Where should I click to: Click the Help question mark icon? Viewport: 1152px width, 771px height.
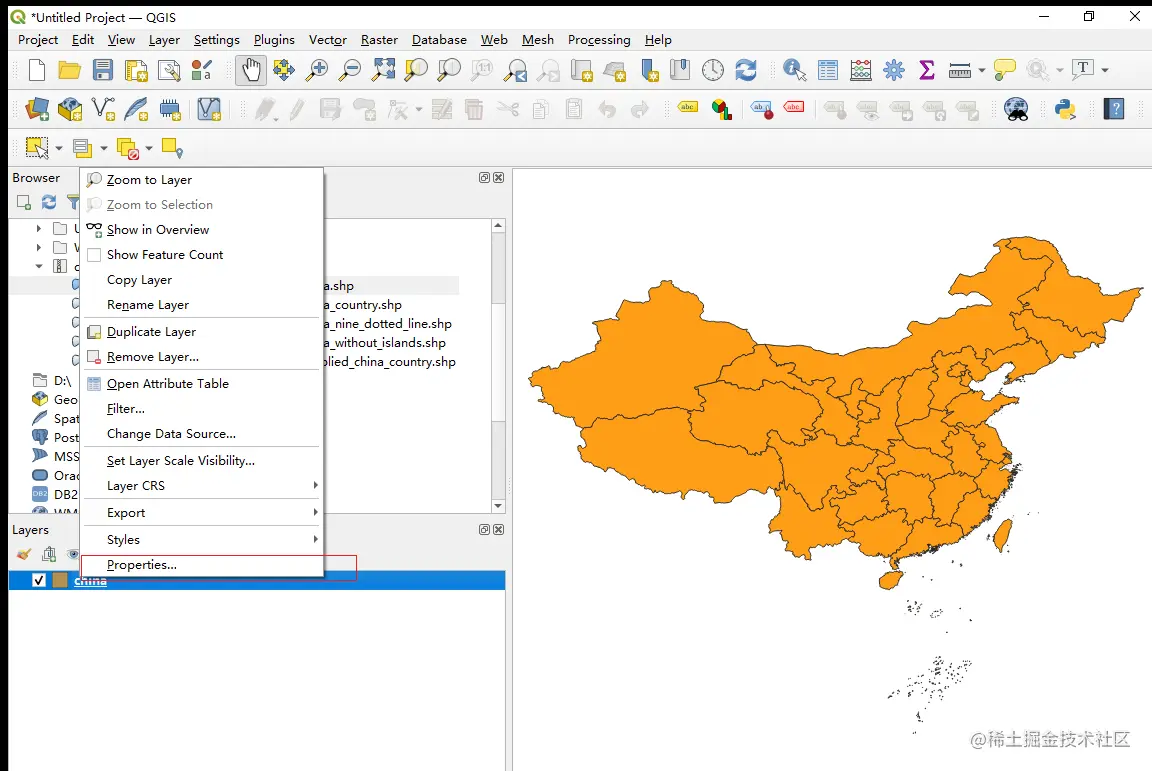tap(1114, 110)
